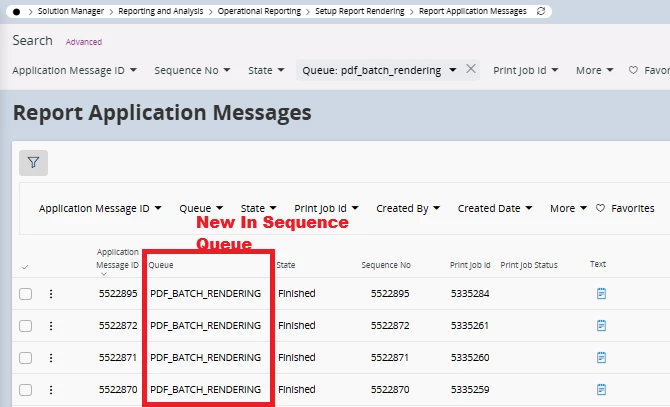The height and width of the screenshot is (407, 670).
Task: Go to Operational Reporting breadcrumb
Action: coord(259,11)
